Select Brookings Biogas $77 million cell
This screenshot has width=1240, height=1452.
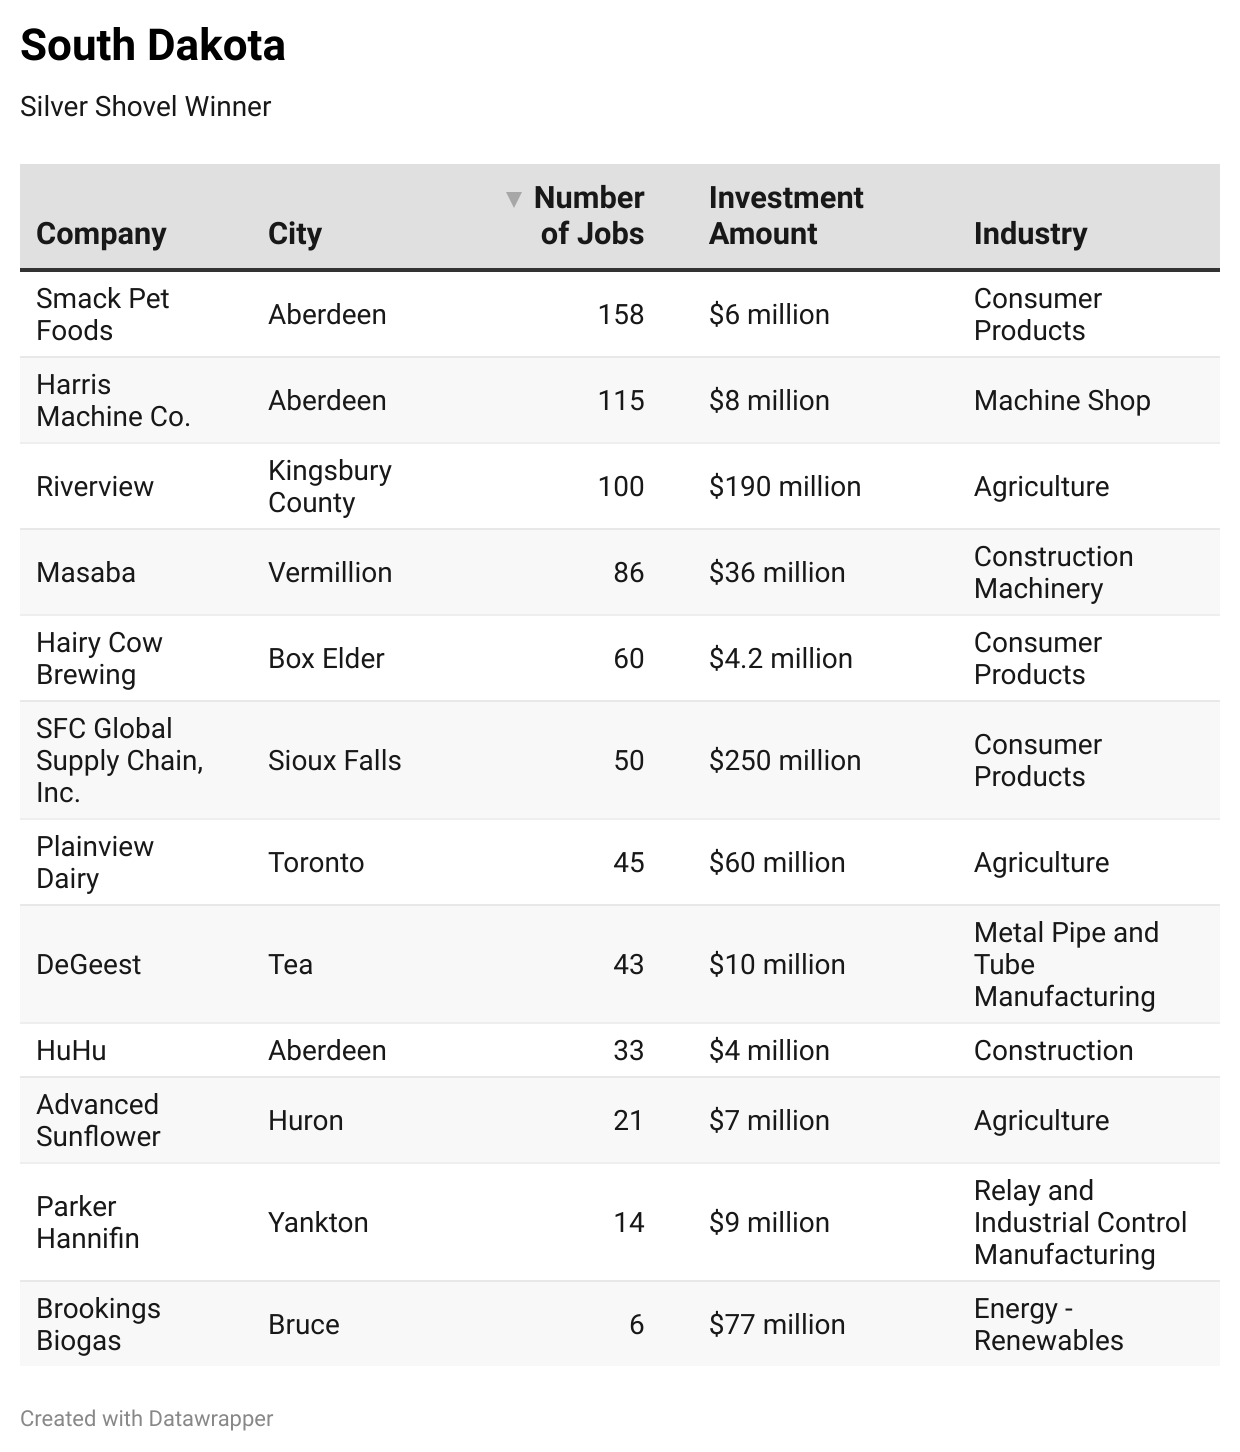click(x=777, y=1325)
